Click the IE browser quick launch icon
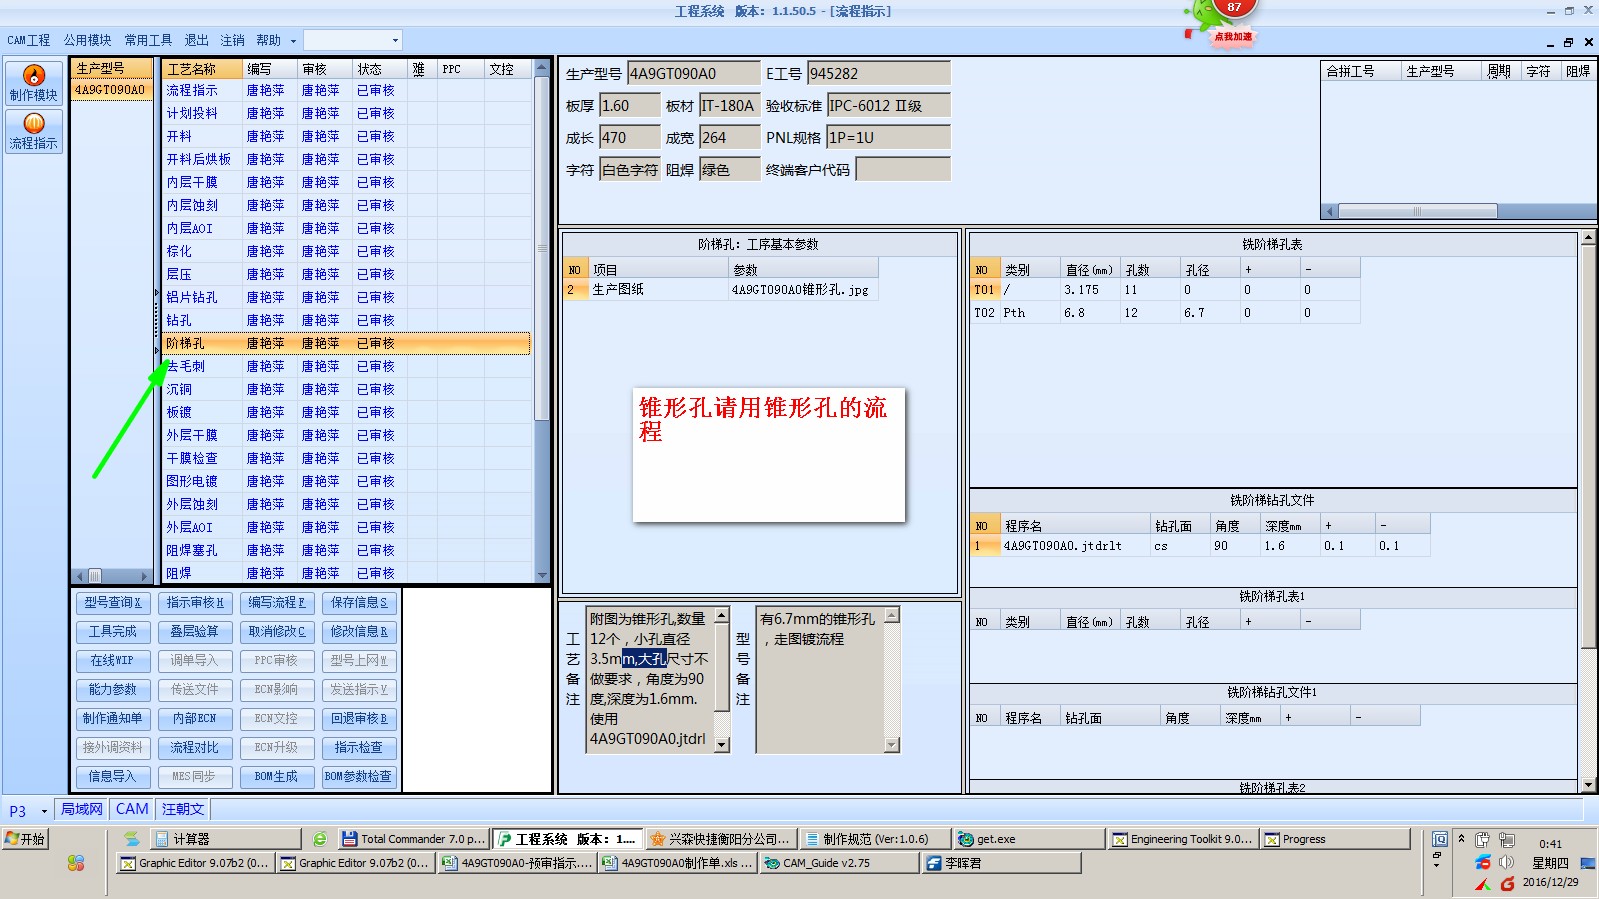The width and height of the screenshot is (1599, 899). (x=319, y=839)
